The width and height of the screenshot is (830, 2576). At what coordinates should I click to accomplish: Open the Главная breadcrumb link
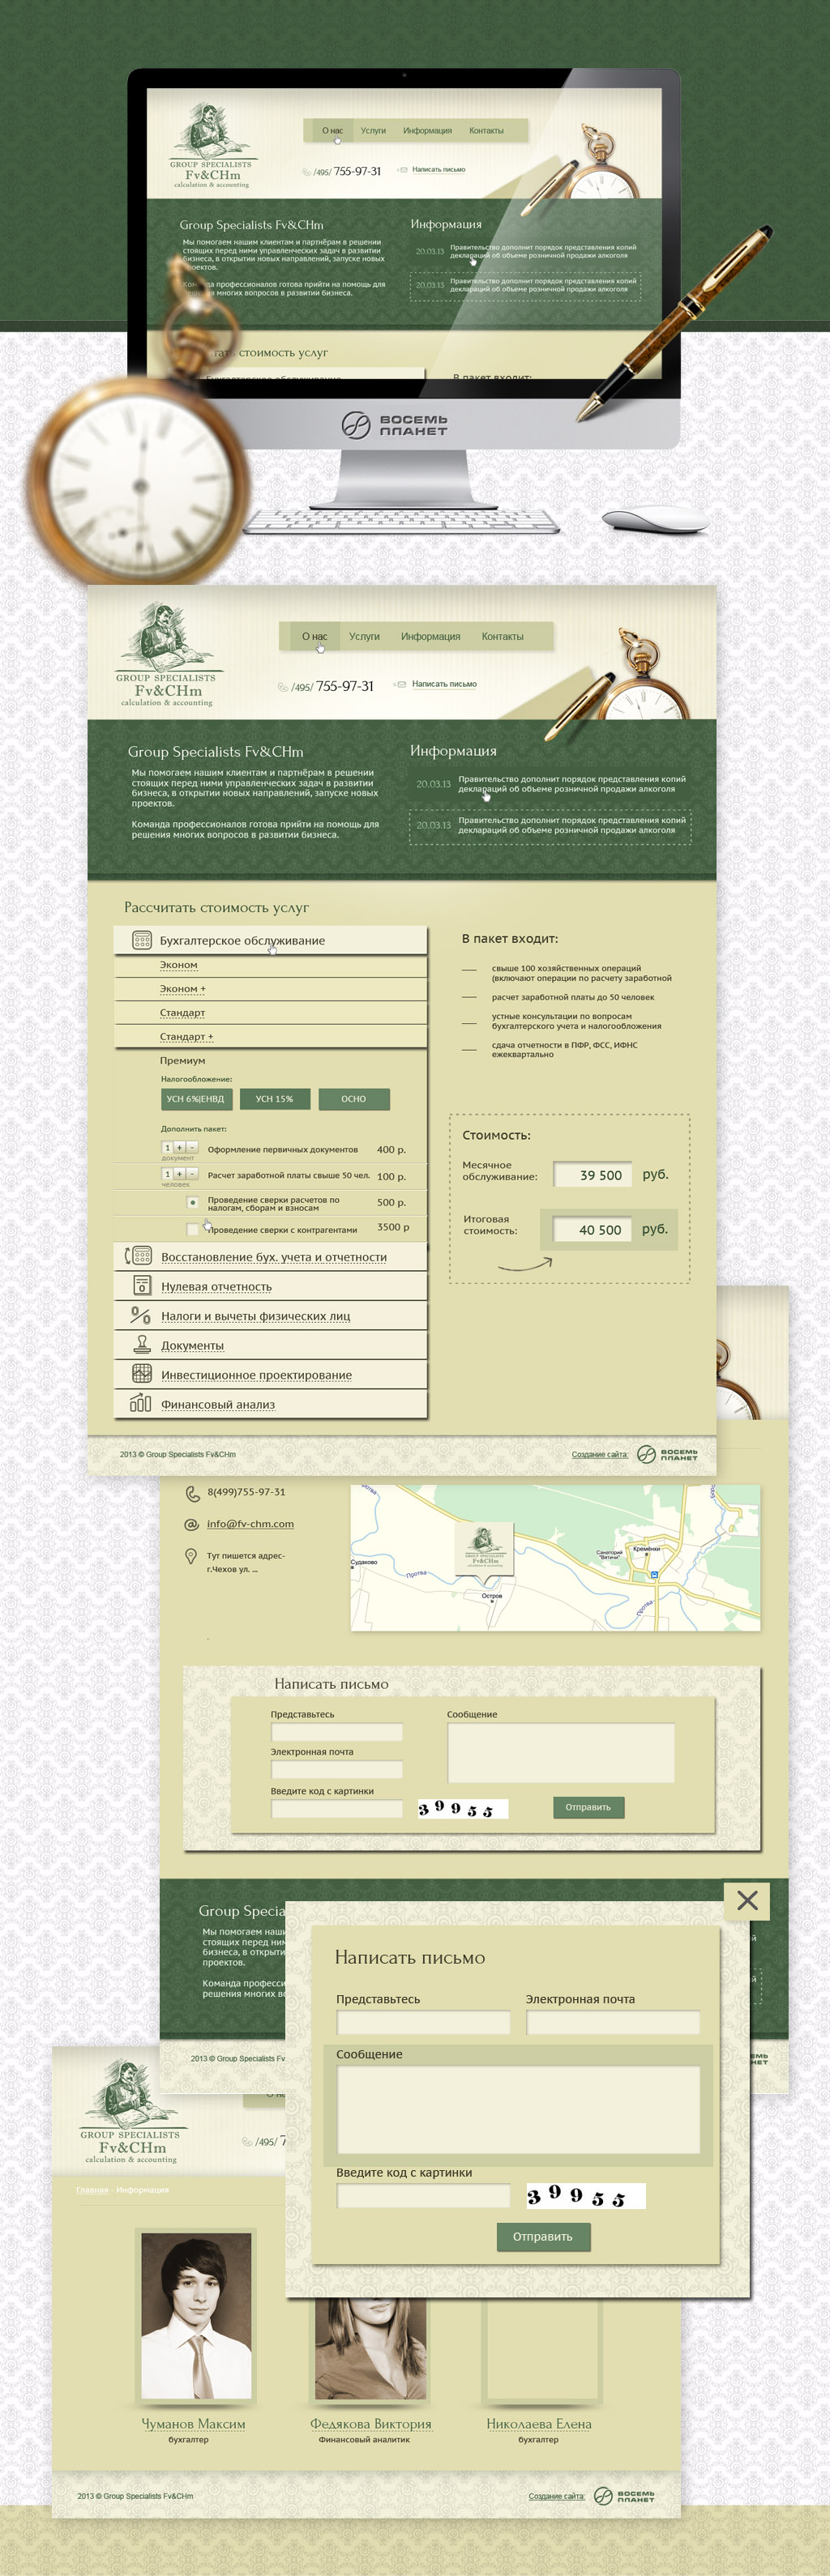[92, 2189]
